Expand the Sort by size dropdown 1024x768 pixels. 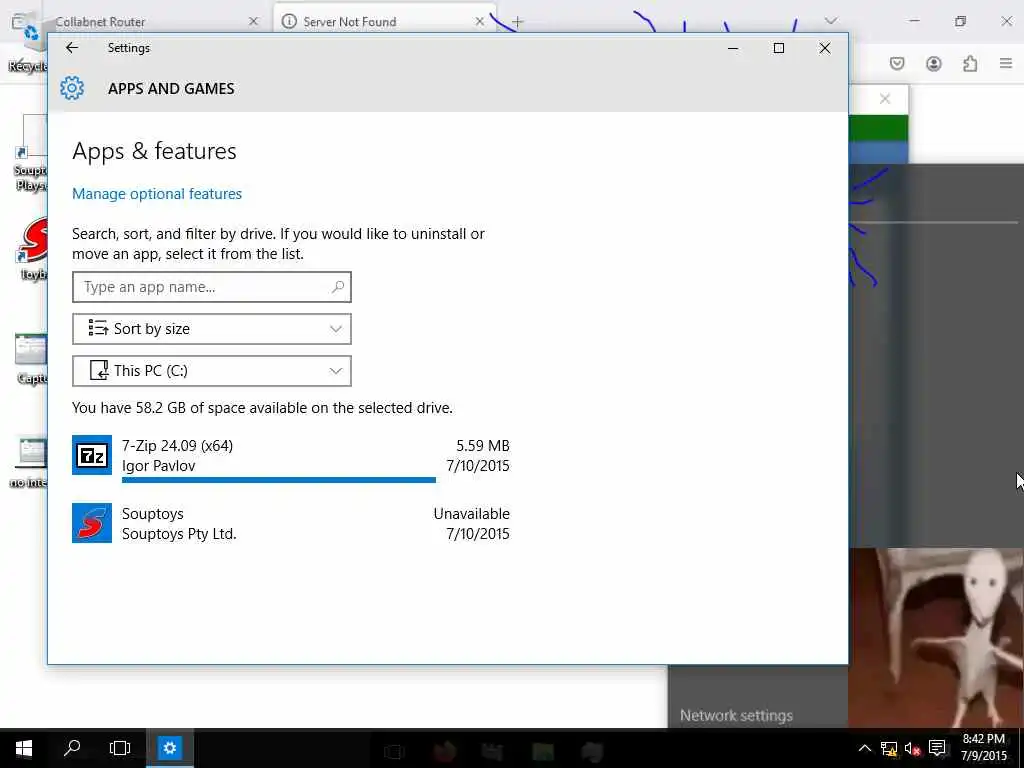pos(212,329)
